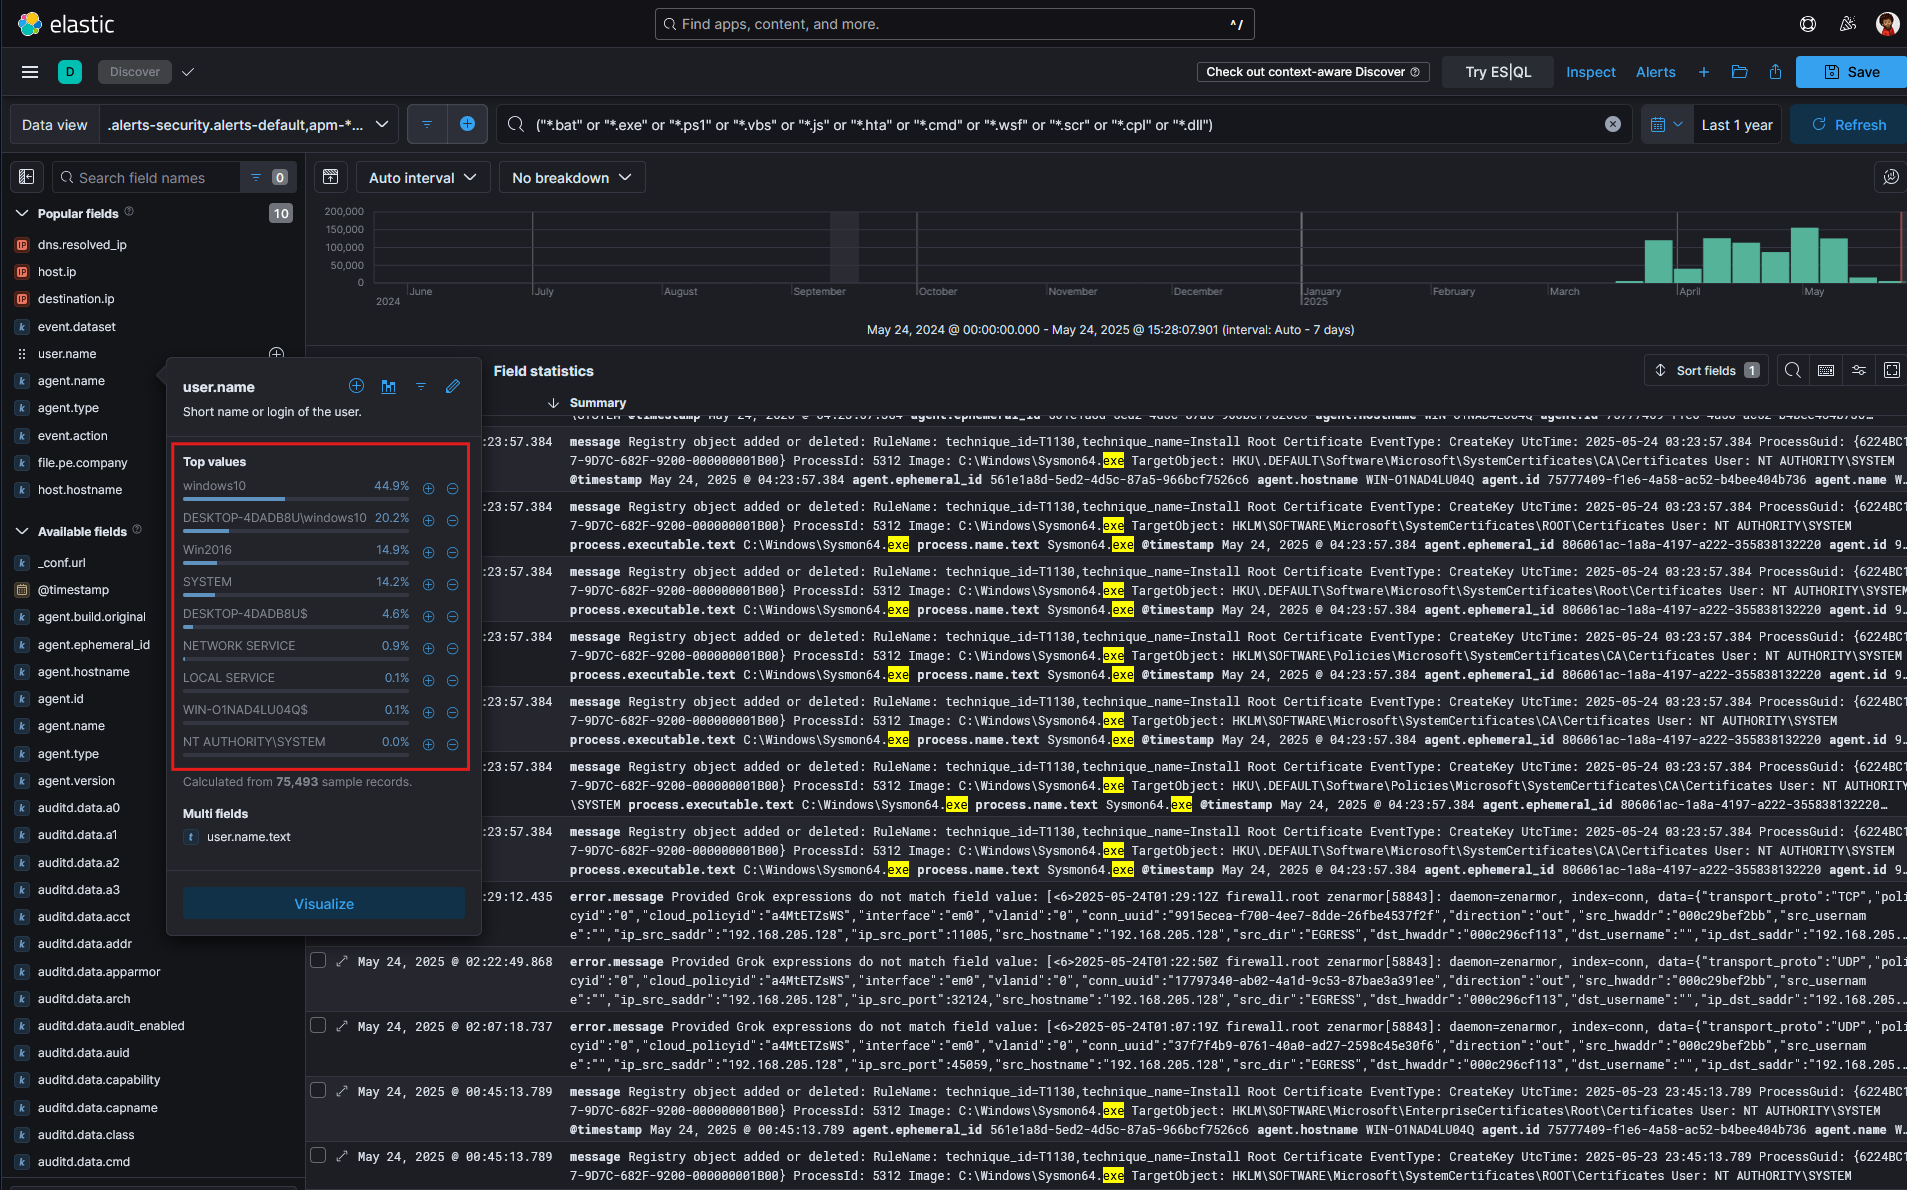
Task: Select the row at 02:07:18.737 checkbox
Action: [318, 1026]
